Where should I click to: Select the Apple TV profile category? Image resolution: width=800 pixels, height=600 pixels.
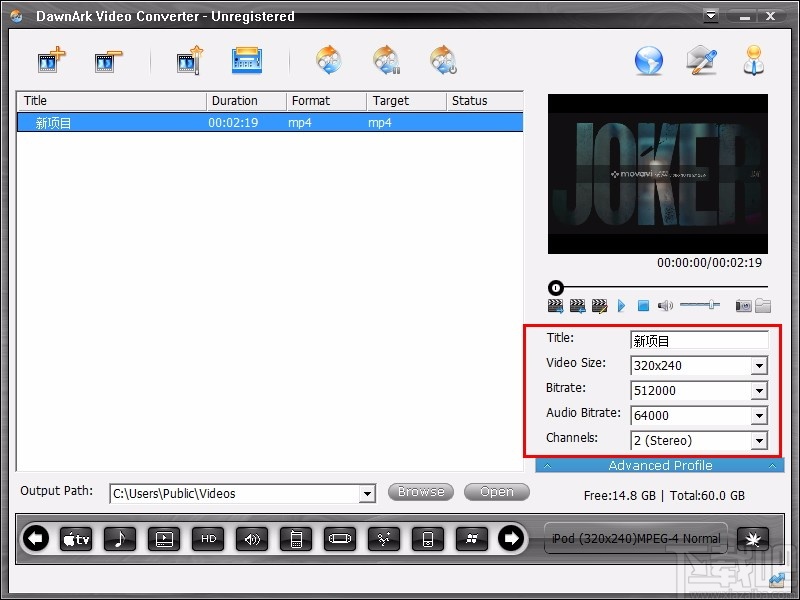click(75, 539)
